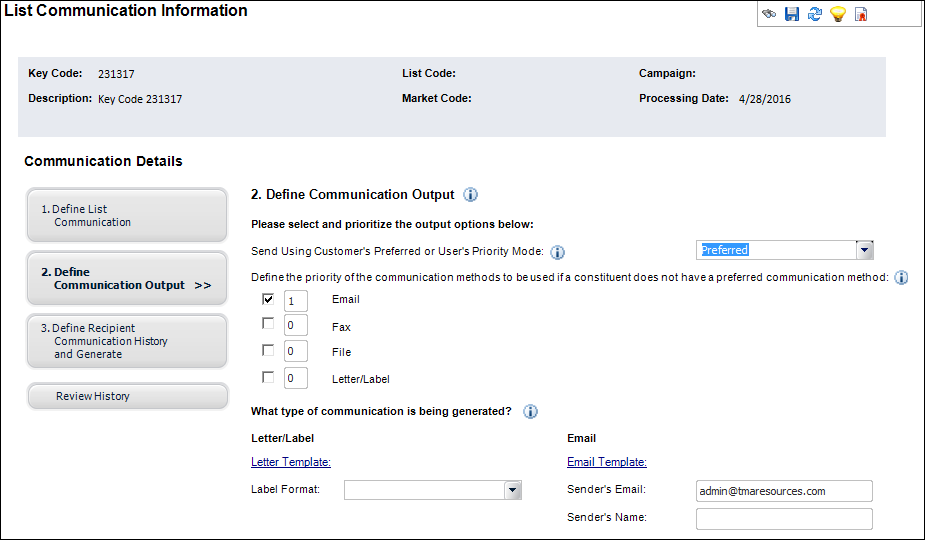Follow the Letter Template link

(x=291, y=462)
